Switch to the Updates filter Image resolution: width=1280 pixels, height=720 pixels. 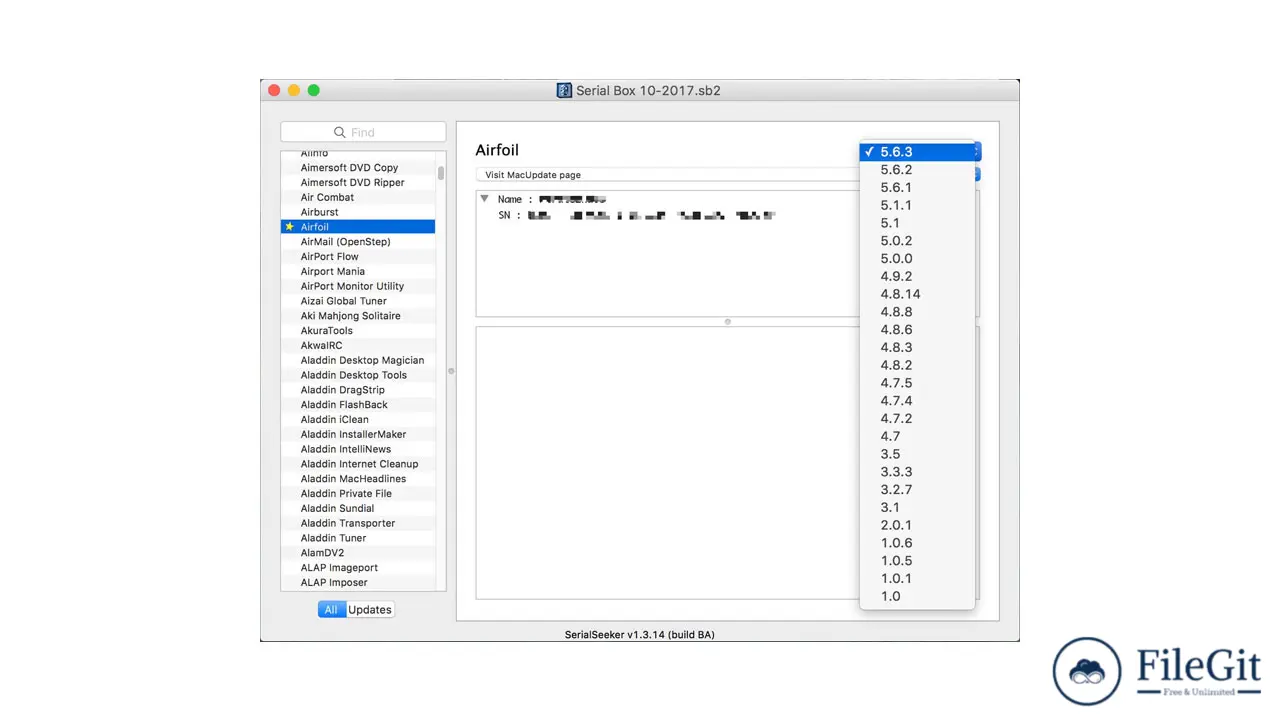click(x=370, y=609)
